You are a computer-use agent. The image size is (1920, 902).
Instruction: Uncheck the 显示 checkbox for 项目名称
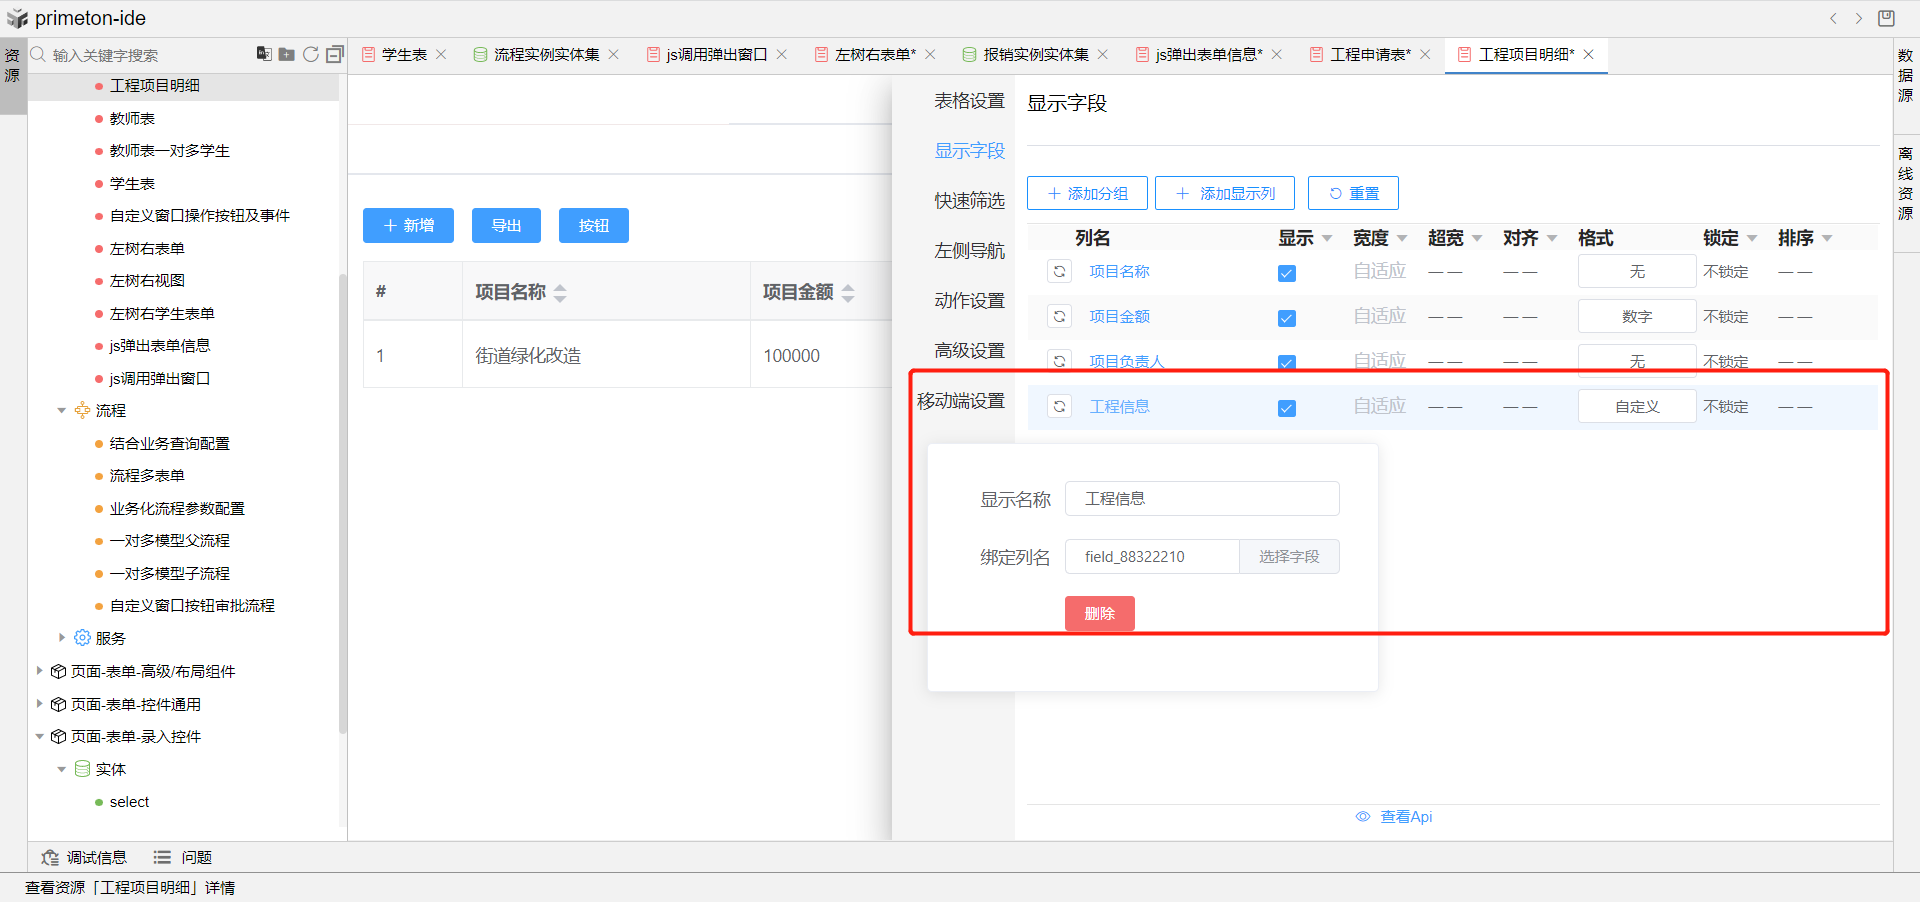1287,273
